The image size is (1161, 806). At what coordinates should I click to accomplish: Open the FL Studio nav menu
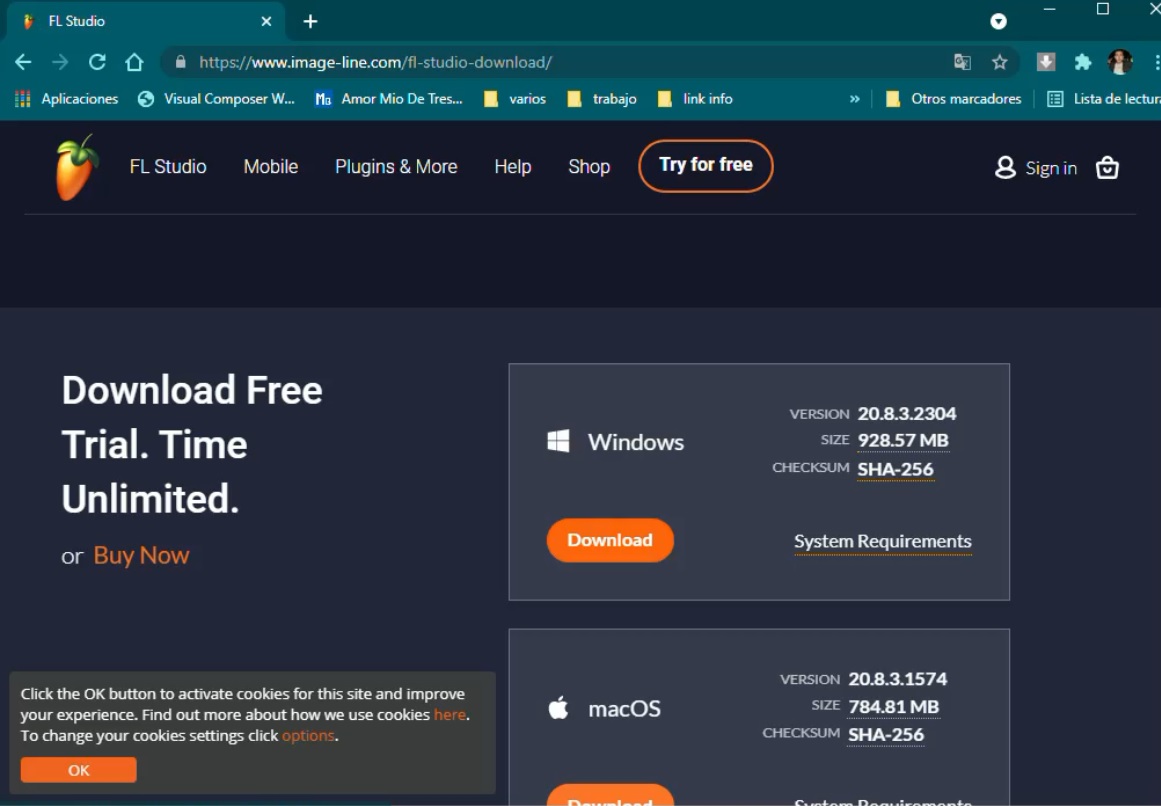click(168, 167)
